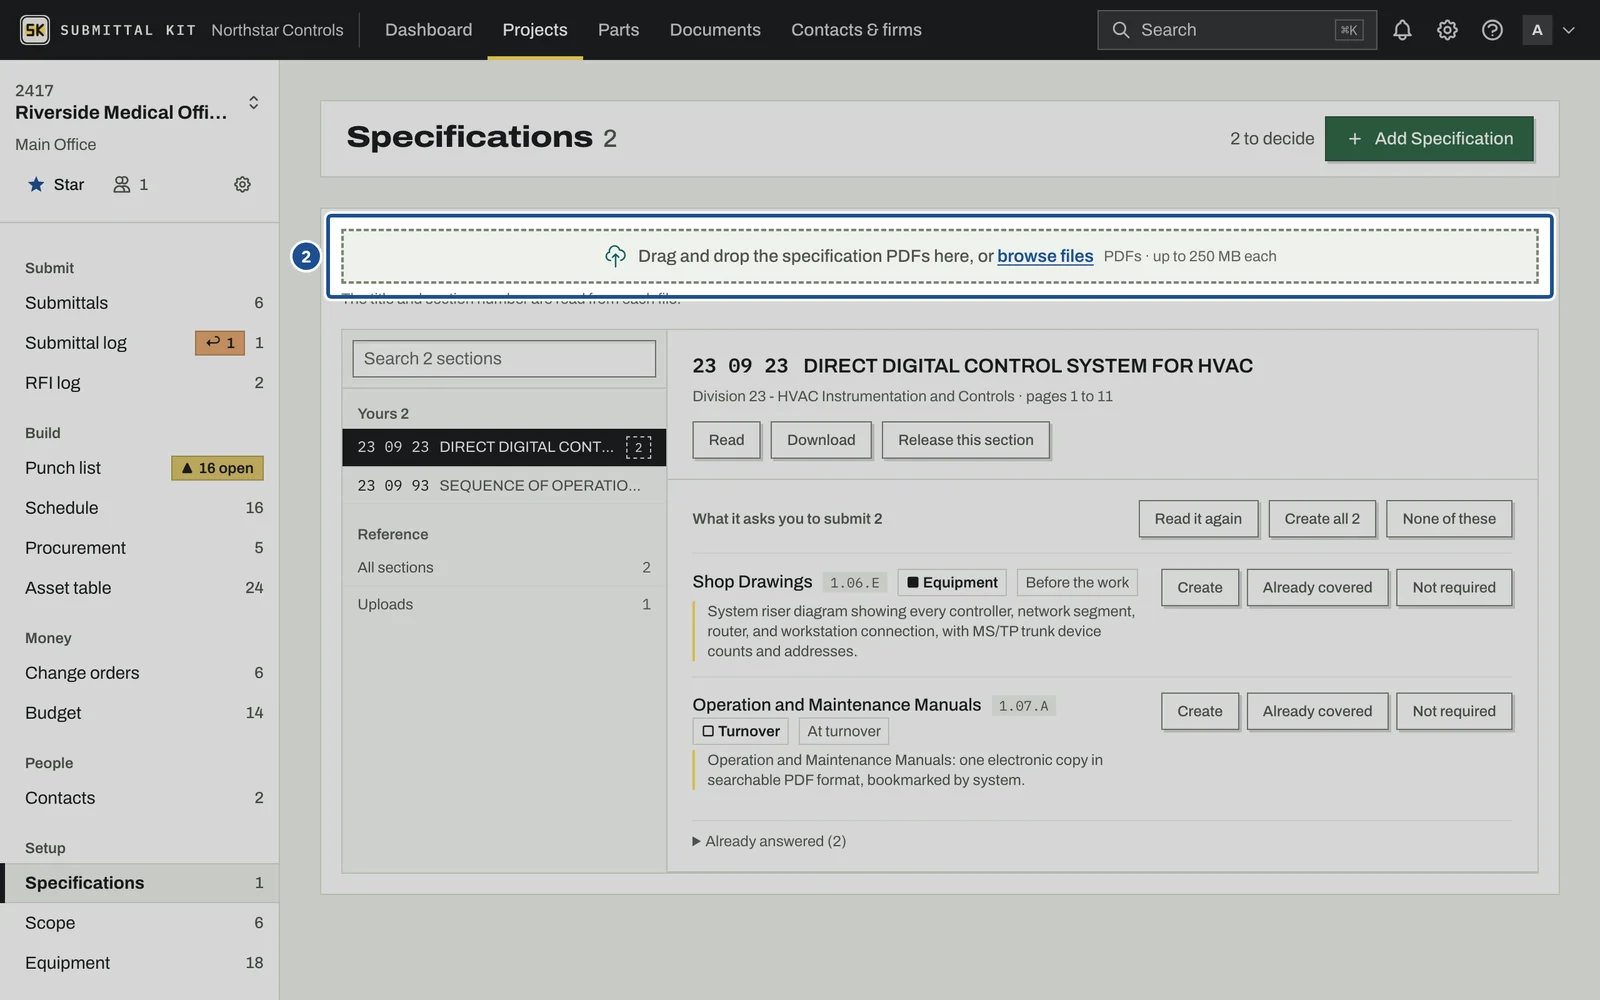Click the browse files link
This screenshot has width=1600, height=1000.
[x=1045, y=256]
